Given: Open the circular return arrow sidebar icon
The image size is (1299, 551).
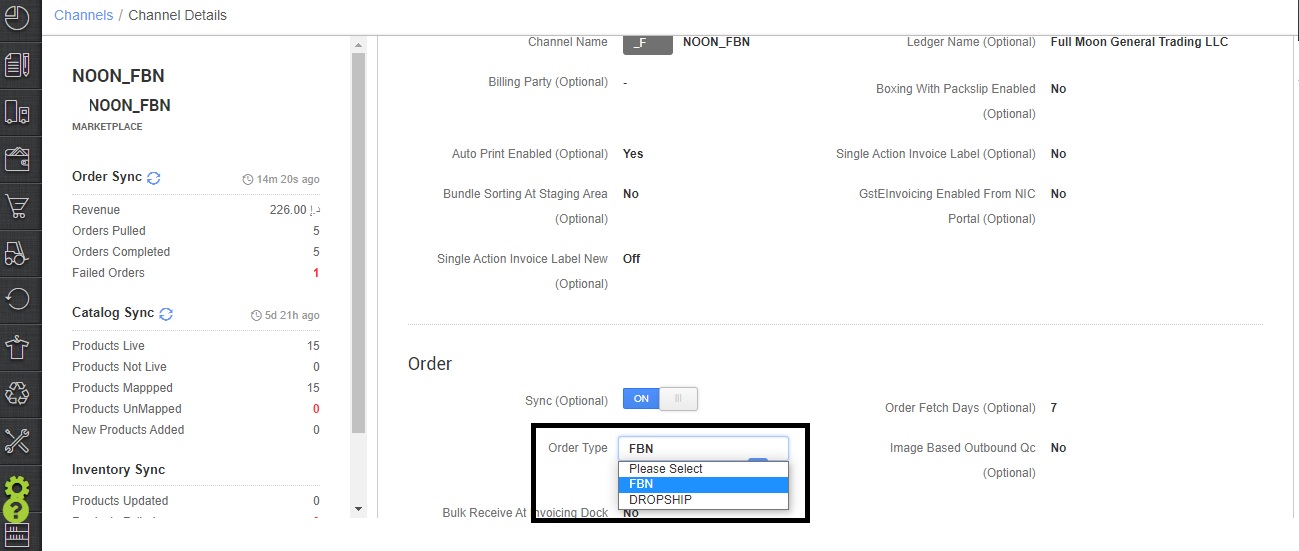Looking at the screenshot, I should [x=17, y=298].
